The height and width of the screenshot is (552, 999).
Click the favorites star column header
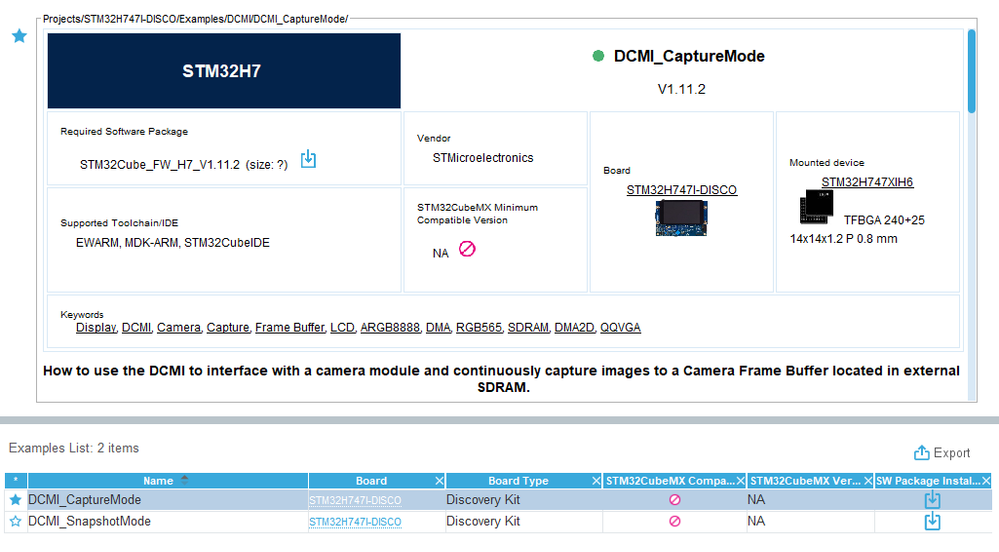[16, 481]
